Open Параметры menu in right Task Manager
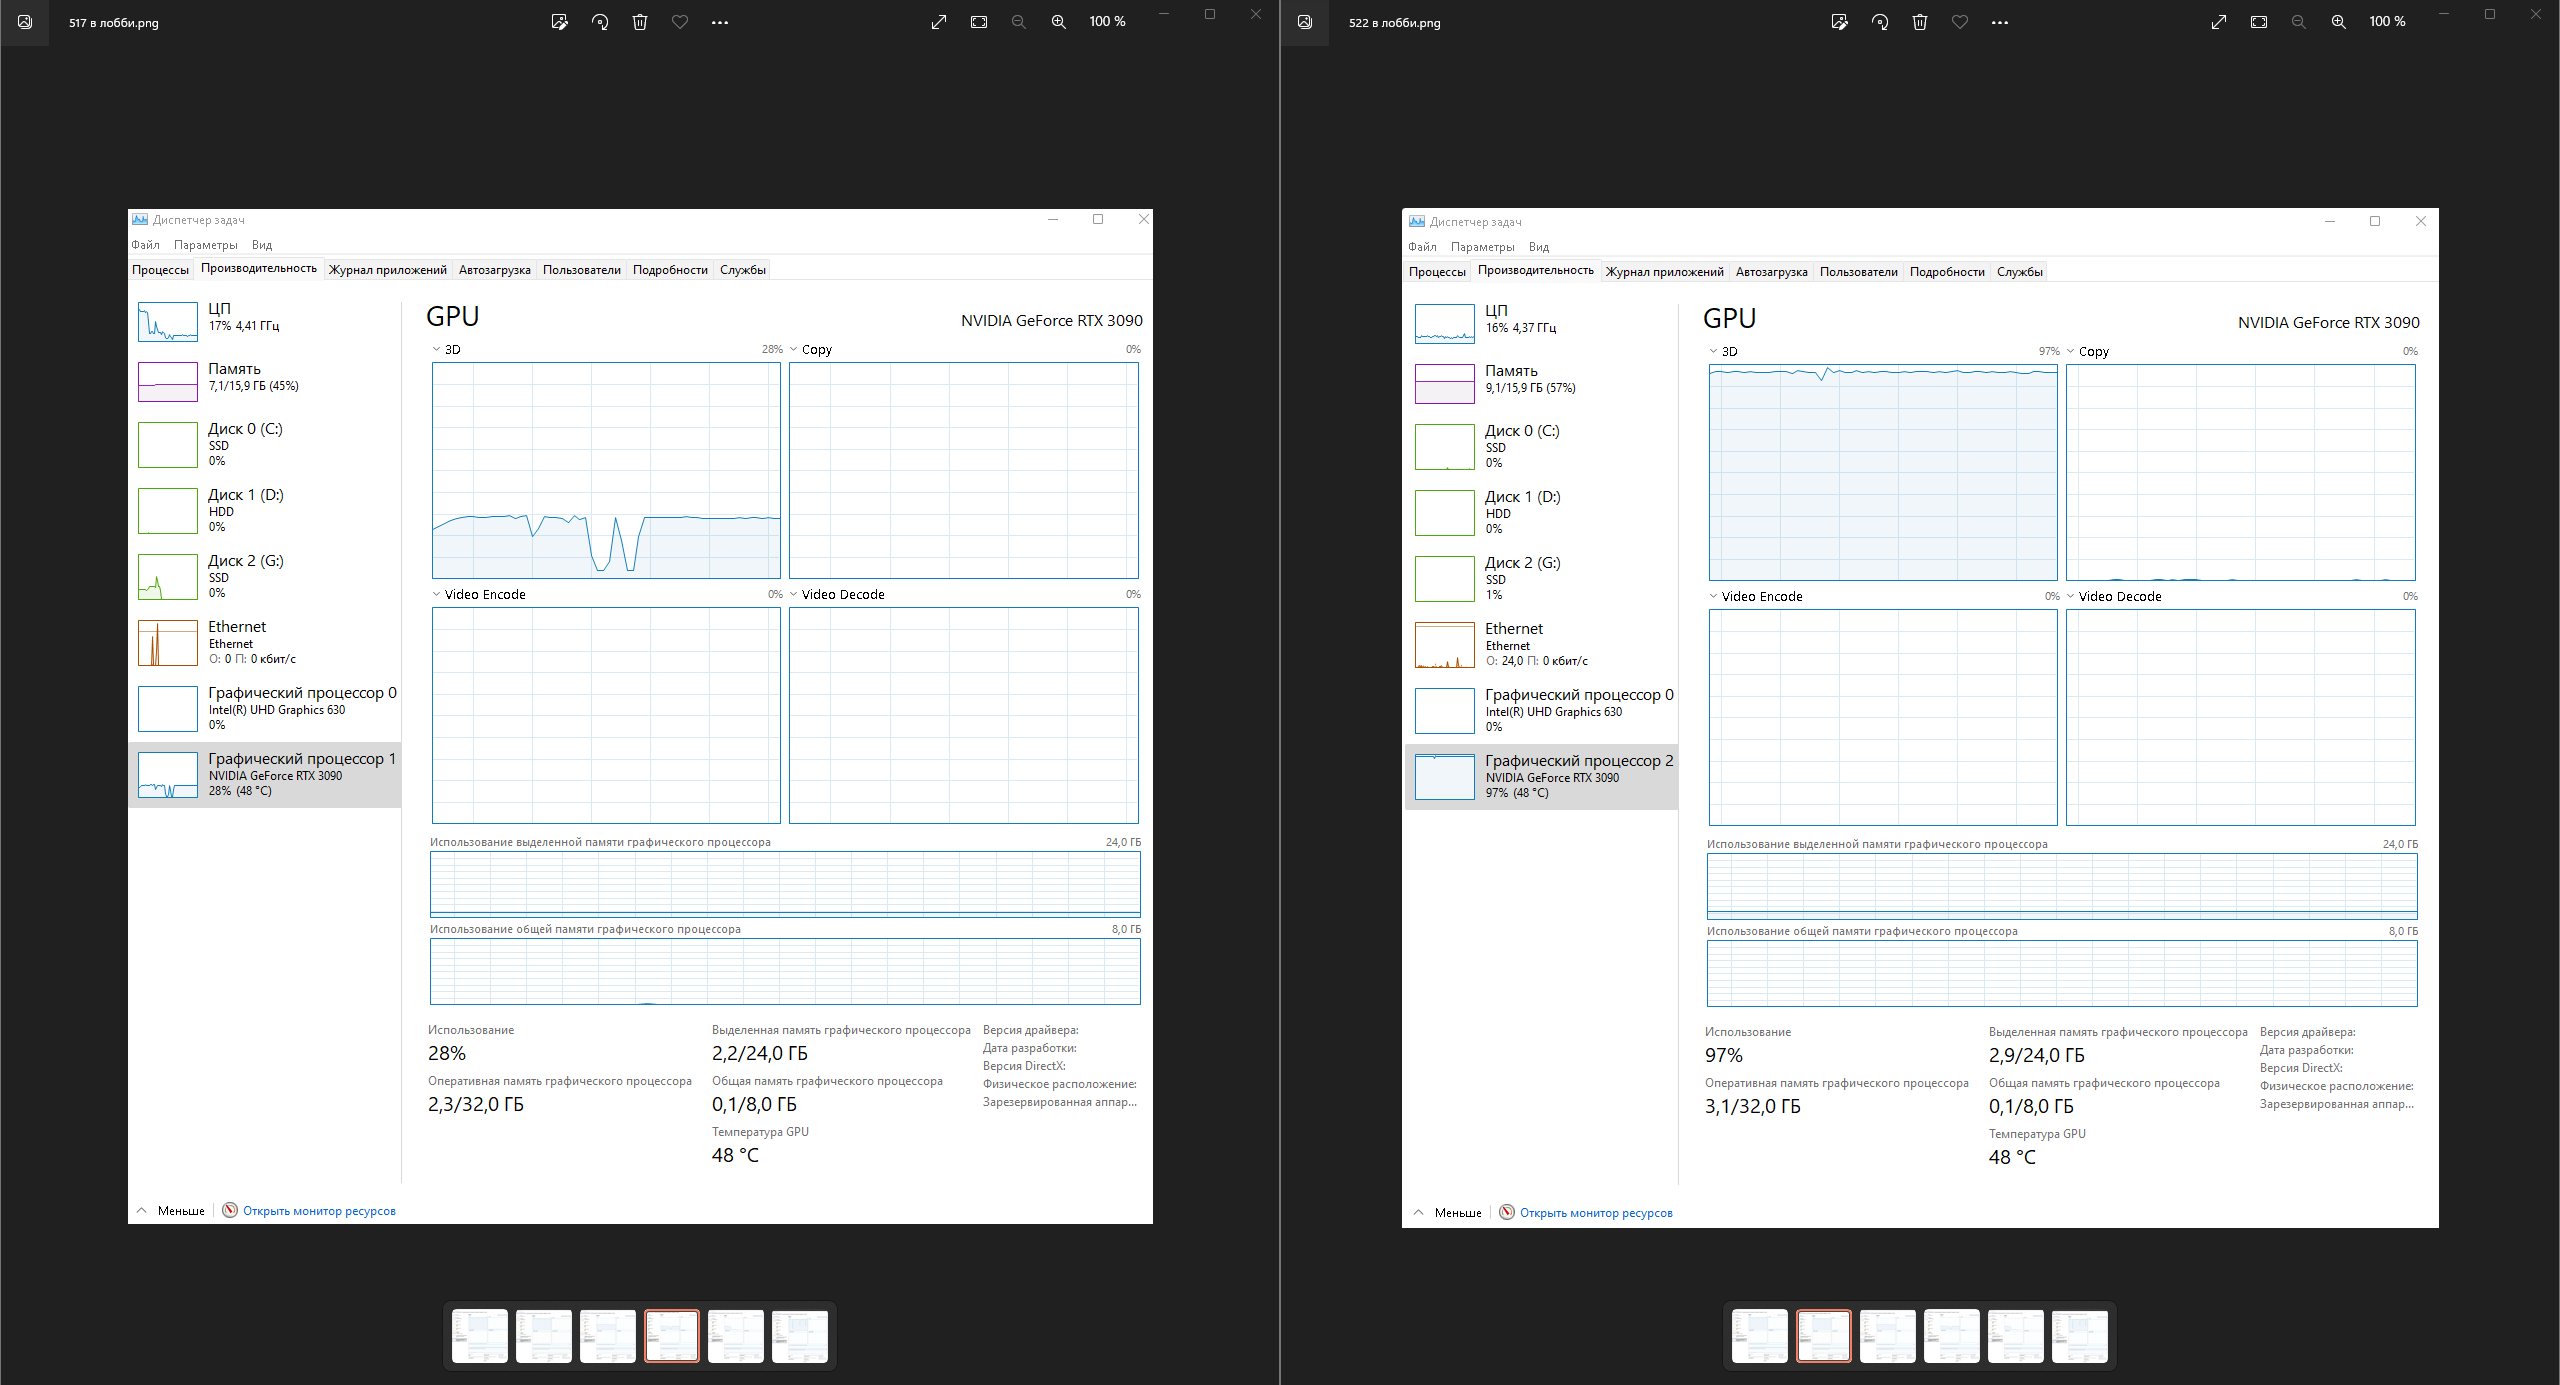 click(x=1482, y=247)
